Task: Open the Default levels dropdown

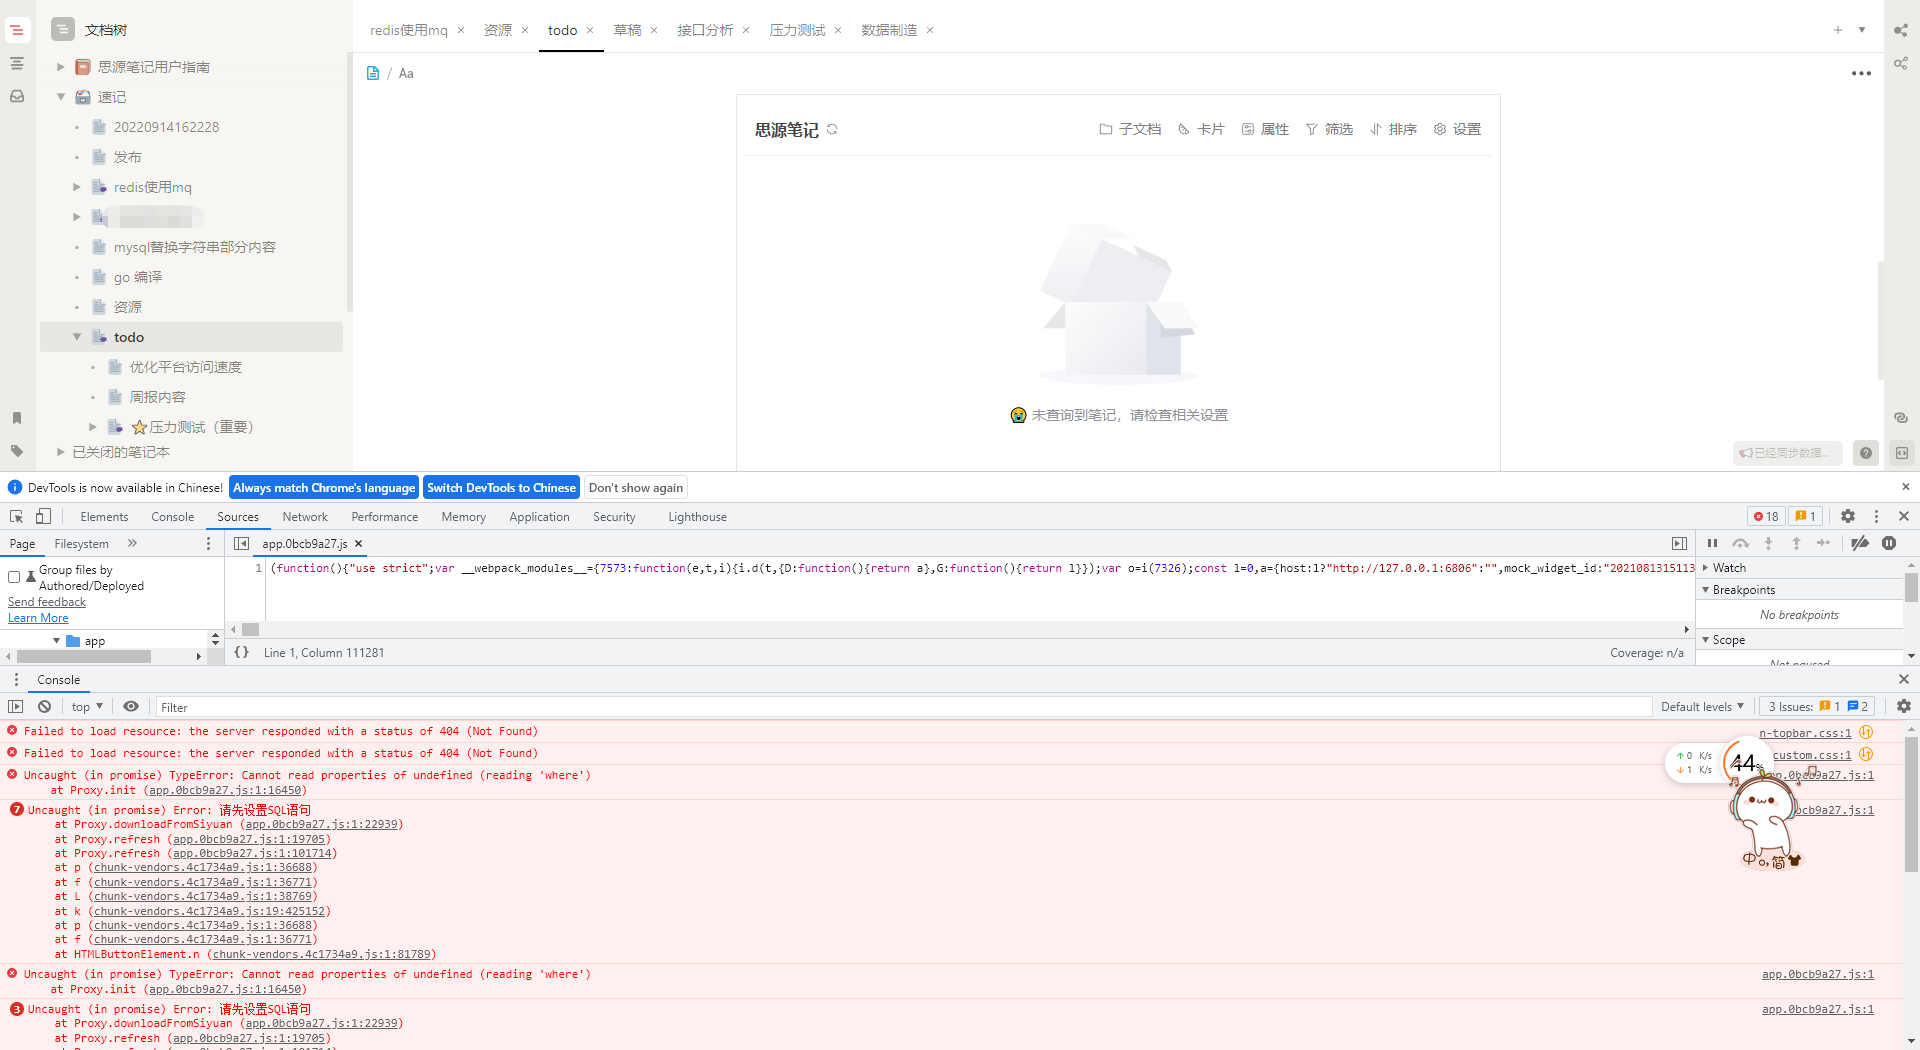Action: coord(1702,706)
